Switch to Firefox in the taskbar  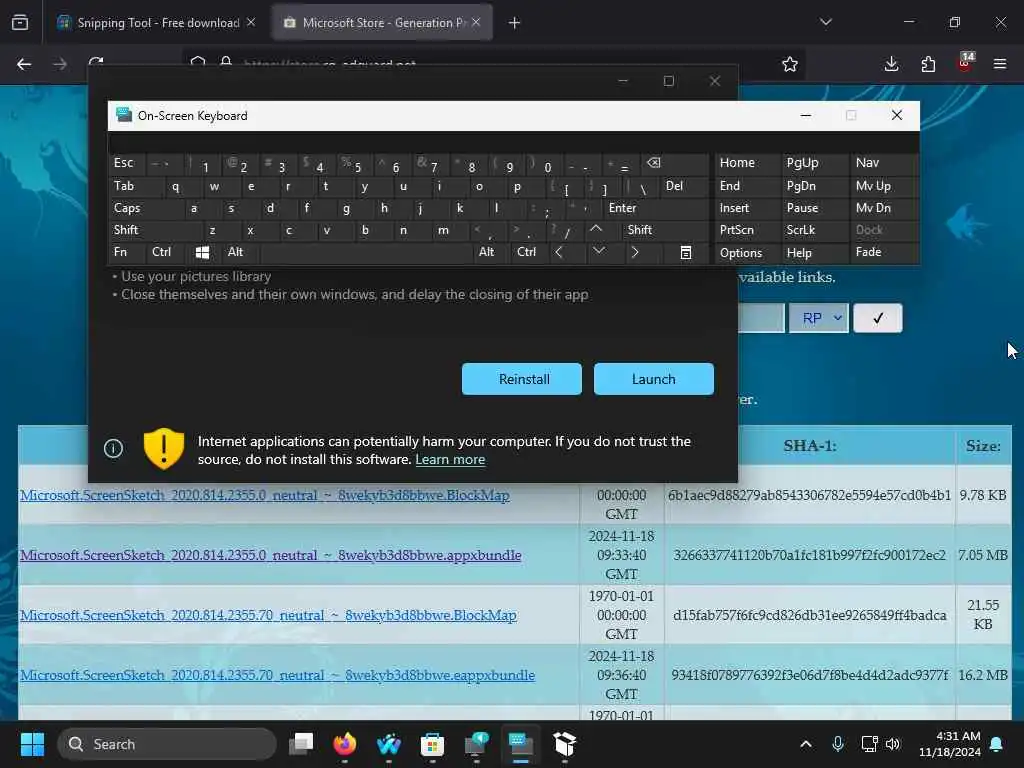tap(345, 744)
